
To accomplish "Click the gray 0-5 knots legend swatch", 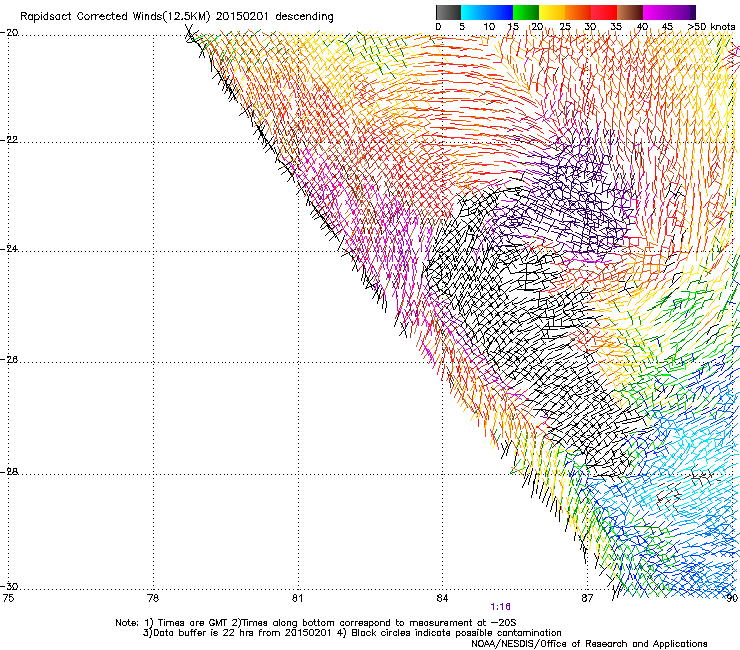I will [x=448, y=13].
